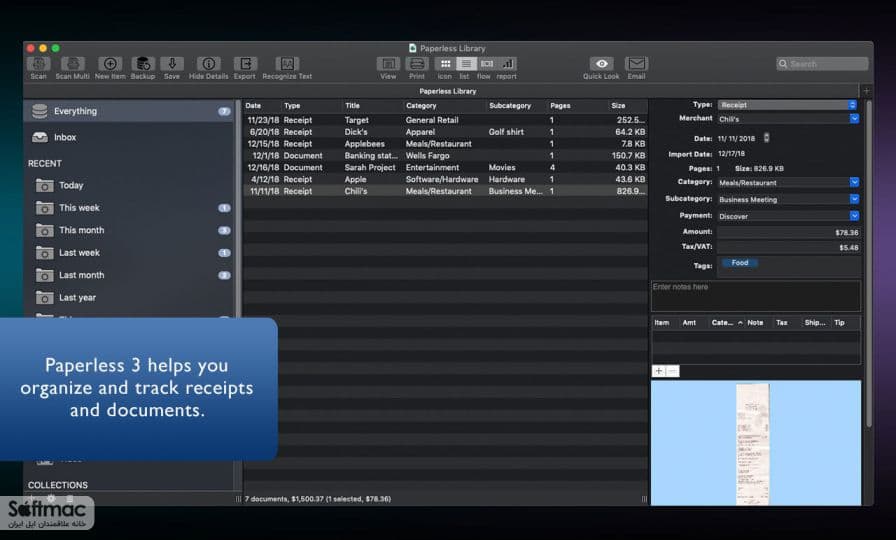896x540 pixels.
Task: Click the details panel vertical scrollbar
Action: pos(869,263)
